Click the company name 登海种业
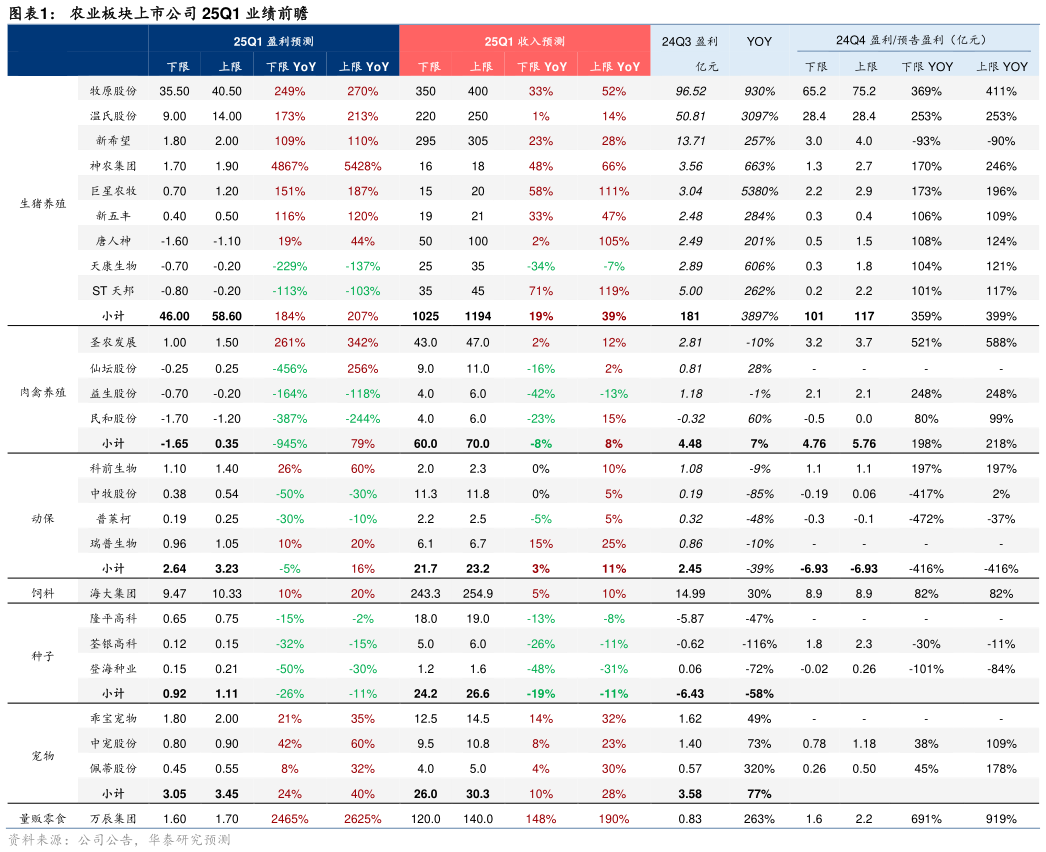Viewport: 1046px width, 852px height. 113,669
